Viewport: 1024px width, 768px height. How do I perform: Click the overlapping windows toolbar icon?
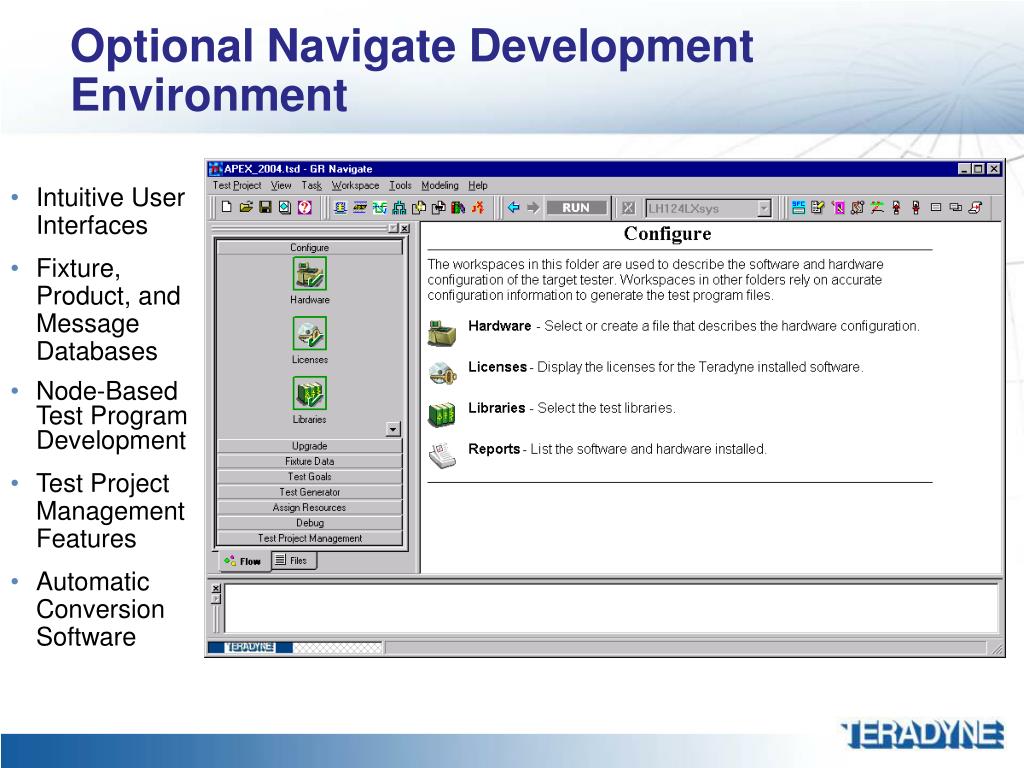click(955, 208)
